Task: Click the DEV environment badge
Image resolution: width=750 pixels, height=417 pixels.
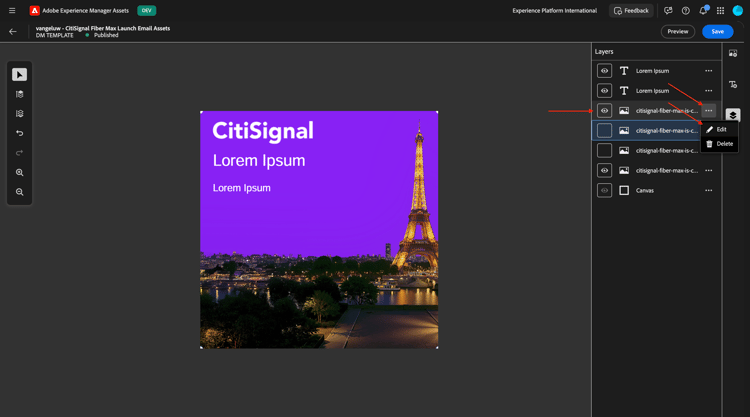Action: click(x=146, y=11)
